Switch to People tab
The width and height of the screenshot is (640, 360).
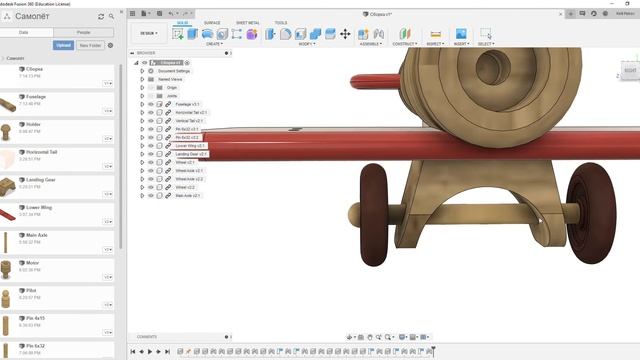[x=84, y=32]
